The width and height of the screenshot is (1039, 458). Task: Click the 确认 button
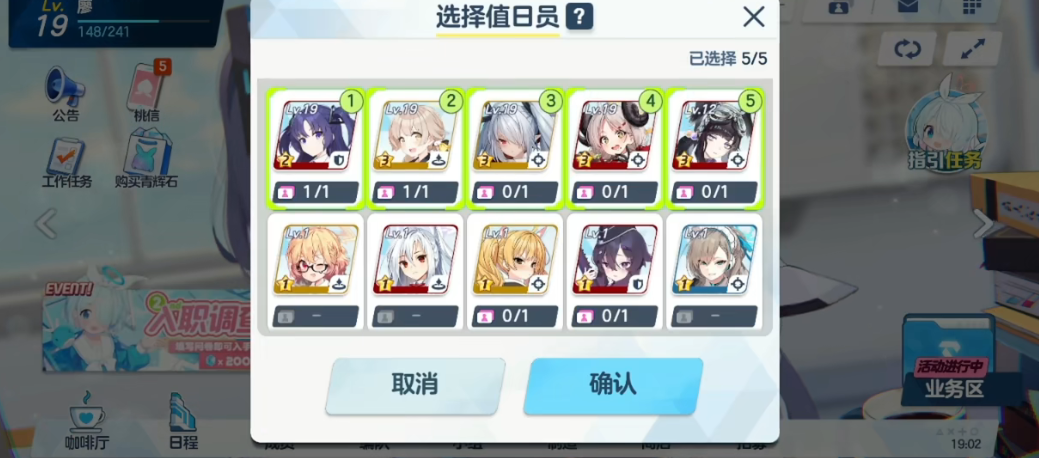(613, 385)
